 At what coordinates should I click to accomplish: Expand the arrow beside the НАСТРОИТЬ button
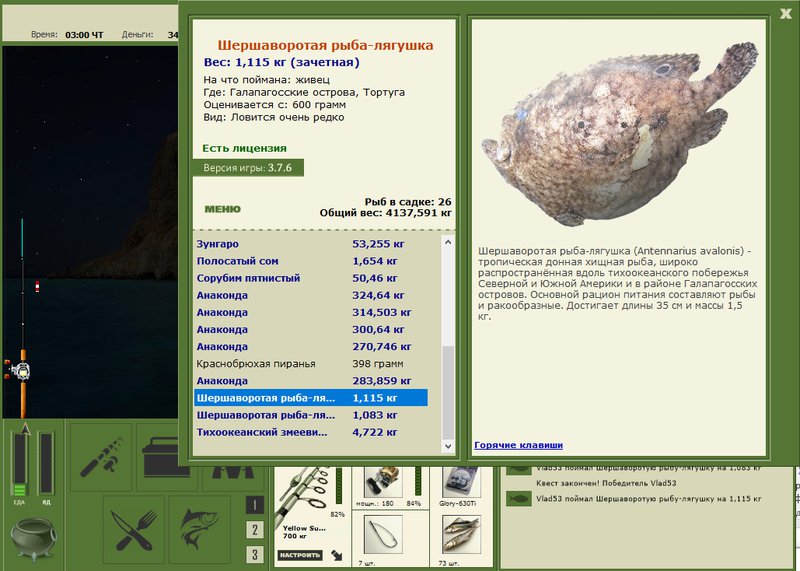point(337,555)
